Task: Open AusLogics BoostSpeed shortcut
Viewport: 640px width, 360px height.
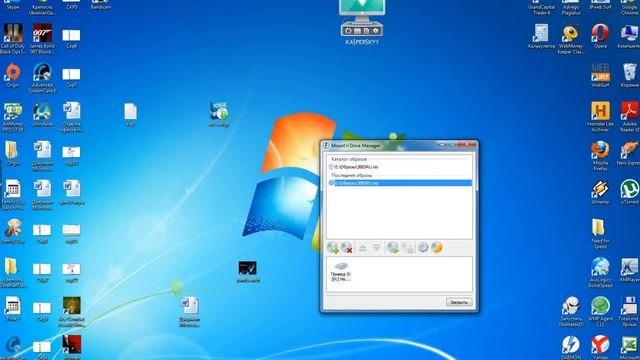Action: click(x=600, y=273)
